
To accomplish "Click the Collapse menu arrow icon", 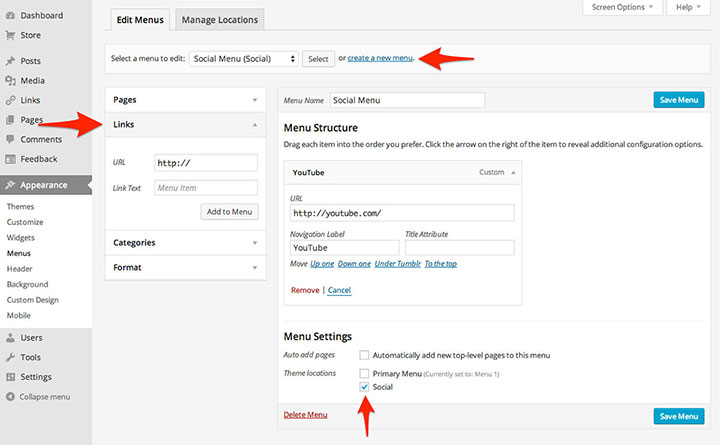I will [x=9, y=397].
